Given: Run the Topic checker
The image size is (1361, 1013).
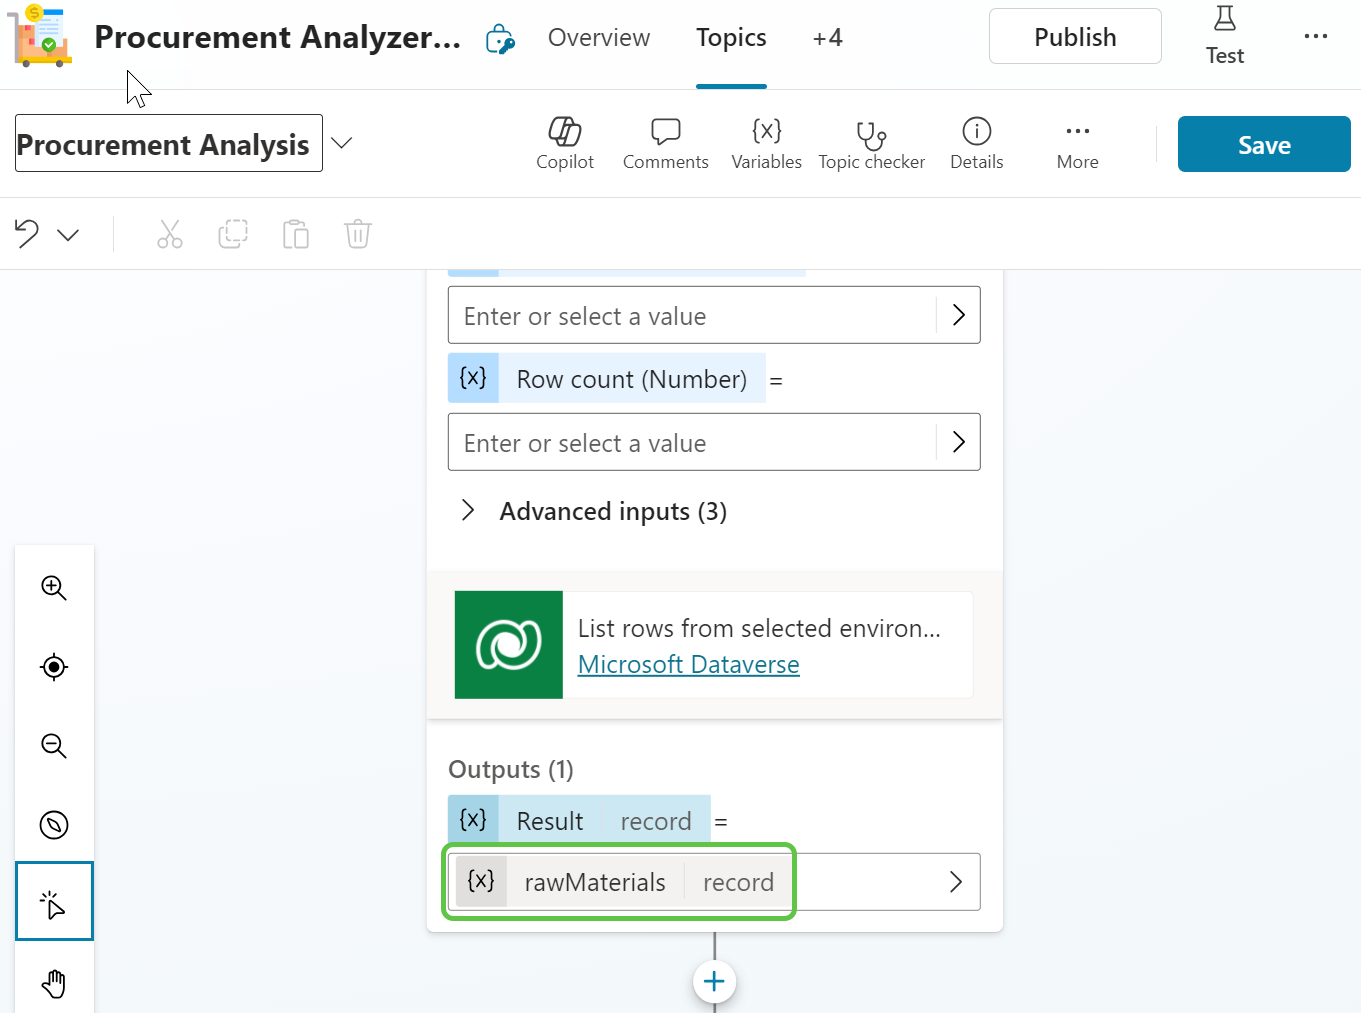Looking at the screenshot, I should 871,143.
